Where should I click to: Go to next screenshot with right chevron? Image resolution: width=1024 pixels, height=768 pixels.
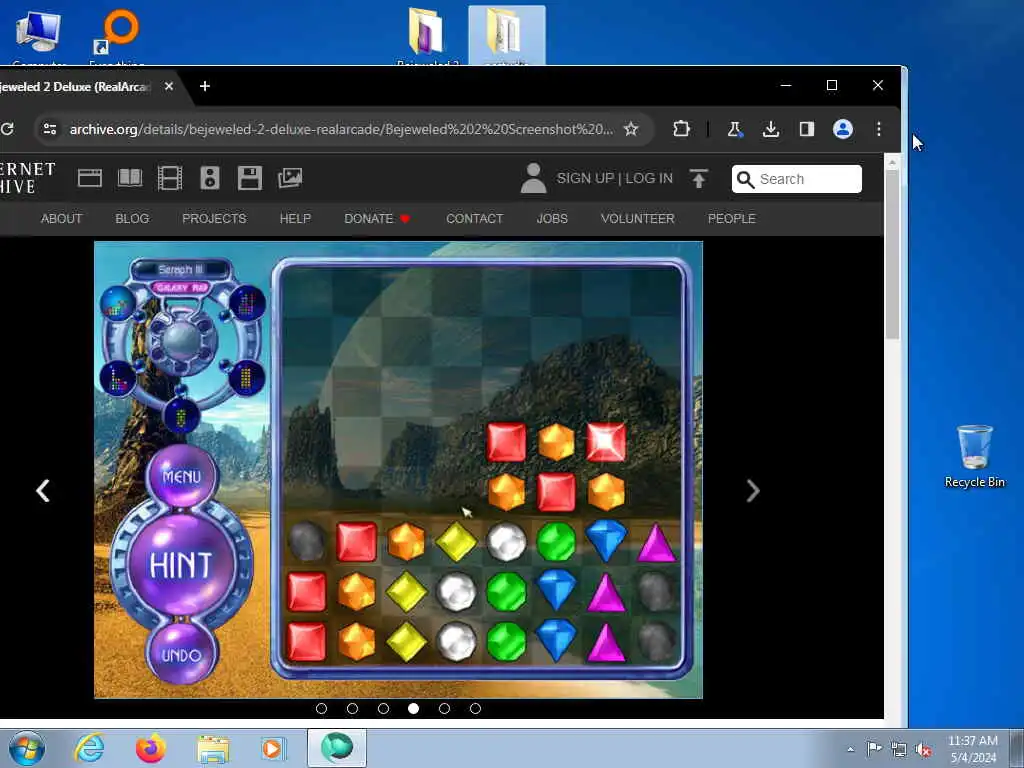753,490
